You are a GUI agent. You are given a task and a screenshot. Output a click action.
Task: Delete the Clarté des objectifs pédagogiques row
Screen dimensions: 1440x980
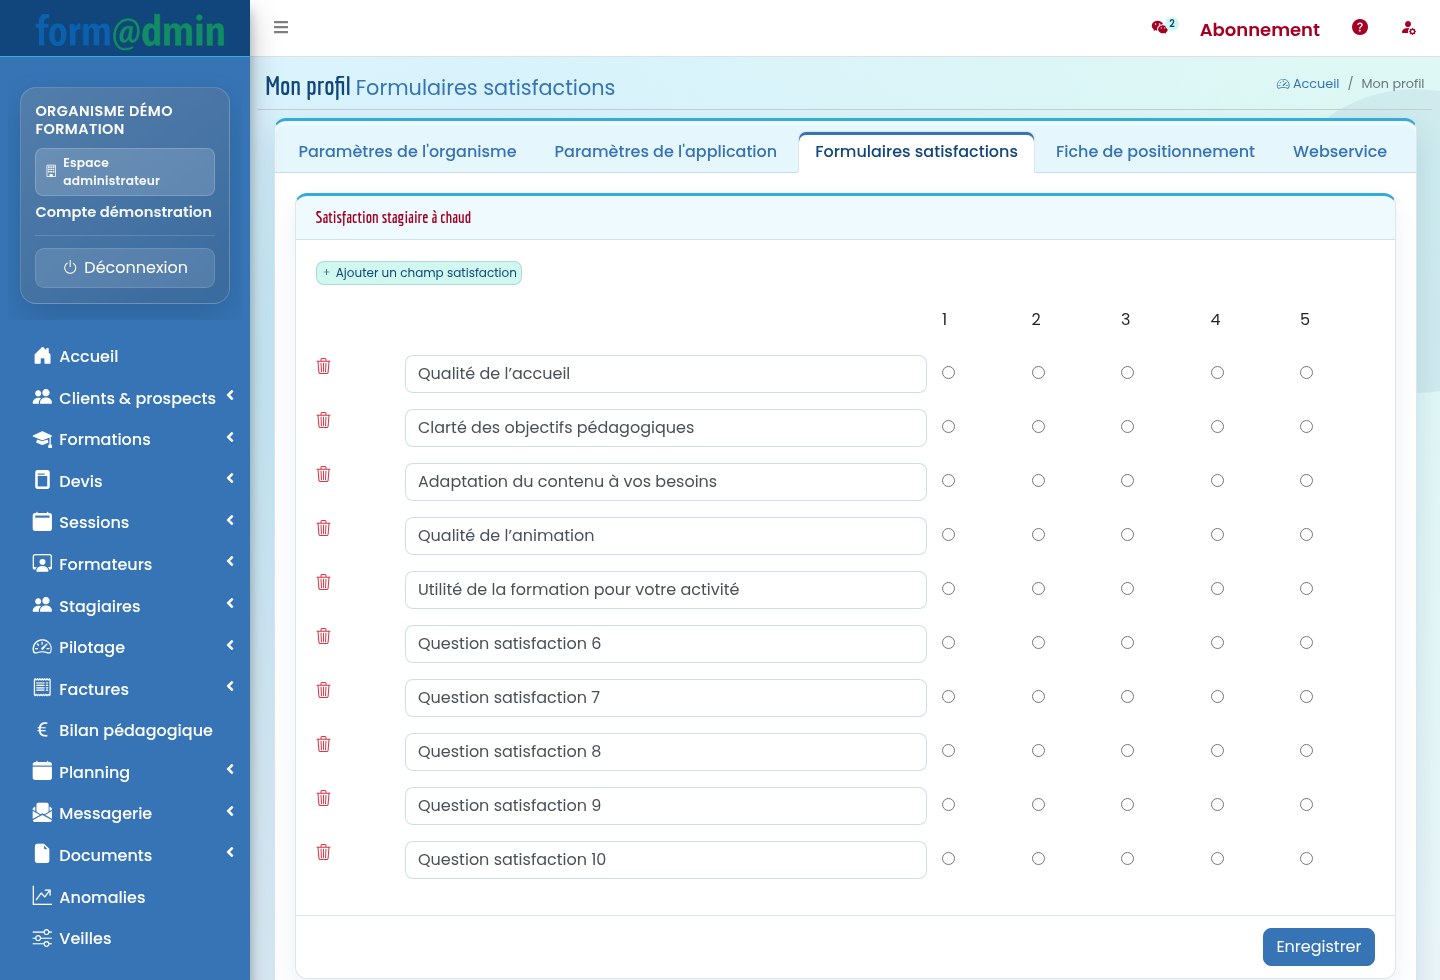pyautogui.click(x=323, y=420)
